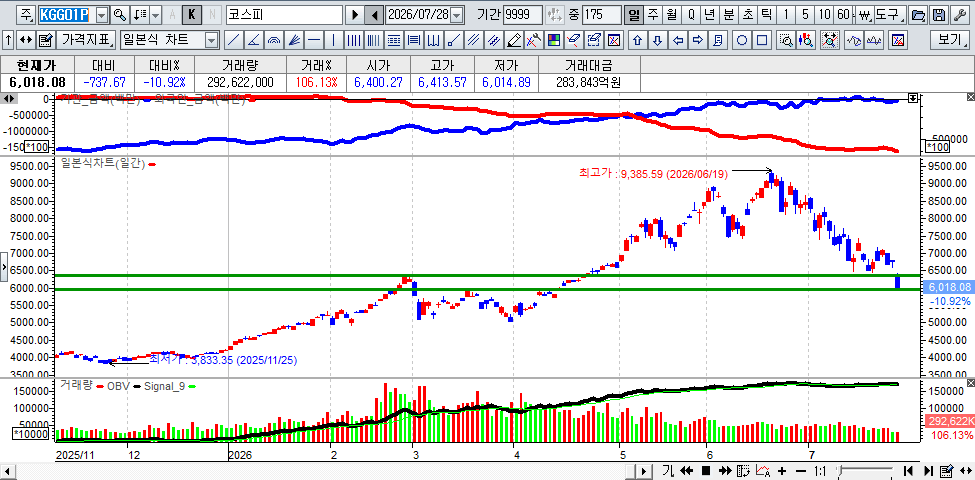The height and width of the screenshot is (480, 975).
Task: Open the KGG01P code dropdown arrow
Action: 103,15
